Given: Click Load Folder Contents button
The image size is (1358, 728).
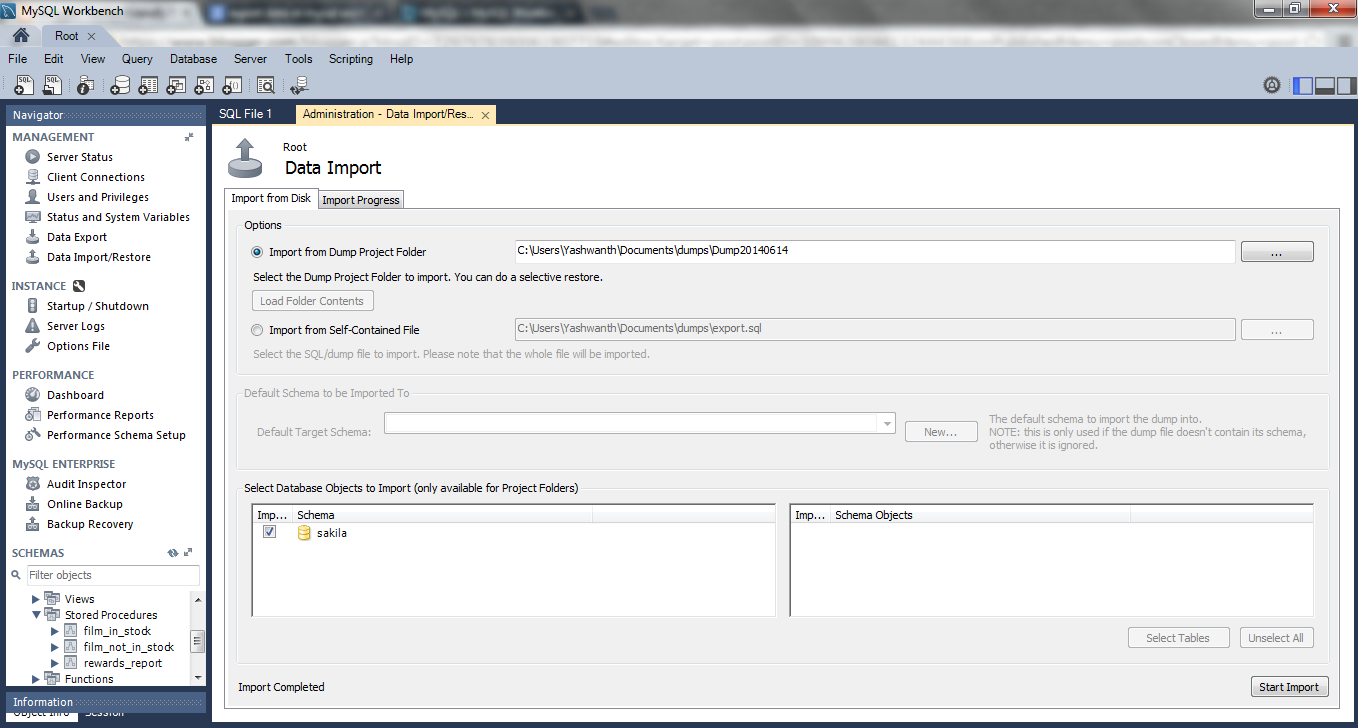Looking at the screenshot, I should point(312,300).
